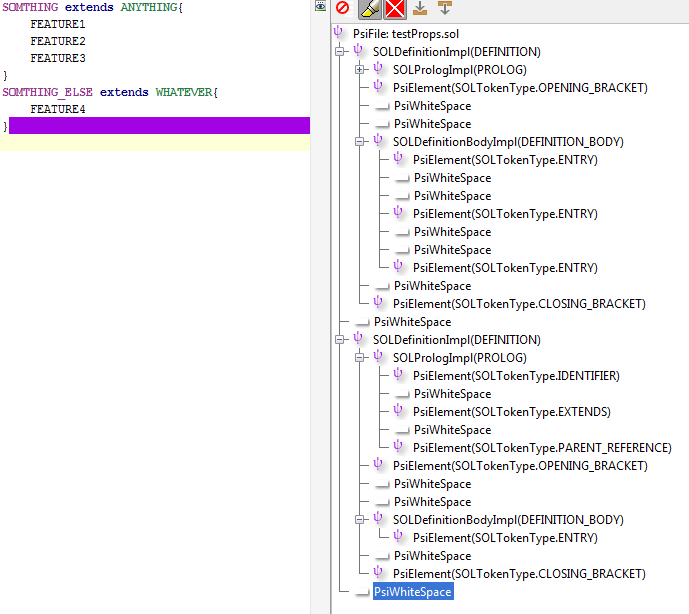Click the purple highlighted whitespace in editor

click(x=160, y=126)
